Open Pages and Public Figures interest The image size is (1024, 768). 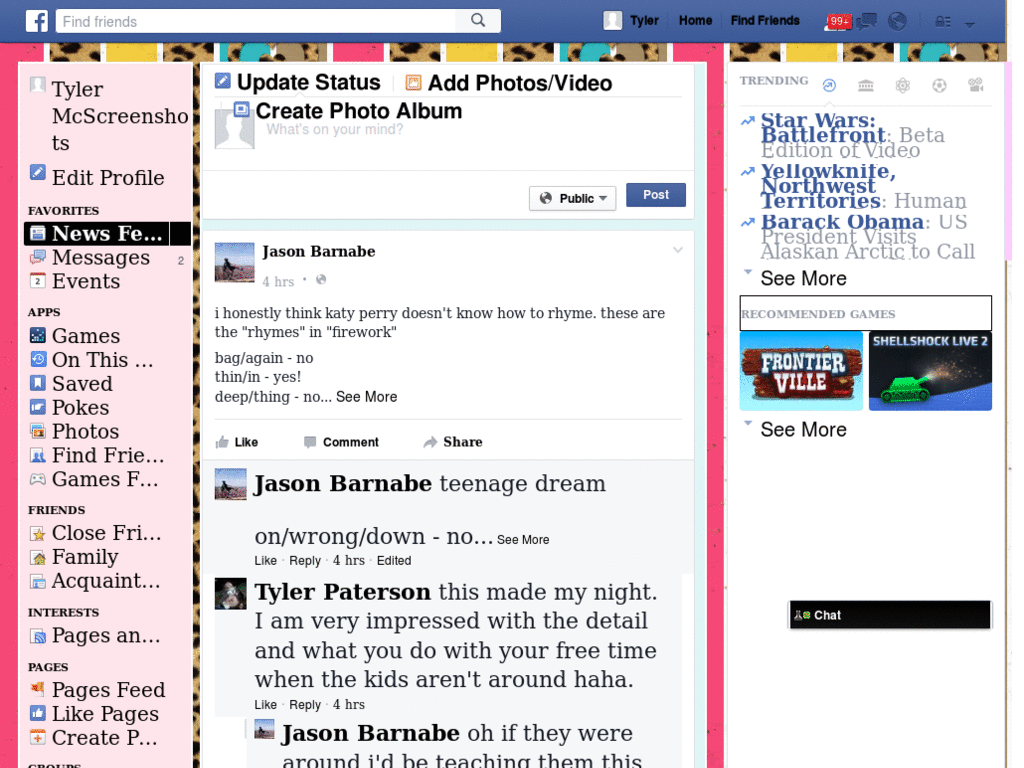point(106,635)
